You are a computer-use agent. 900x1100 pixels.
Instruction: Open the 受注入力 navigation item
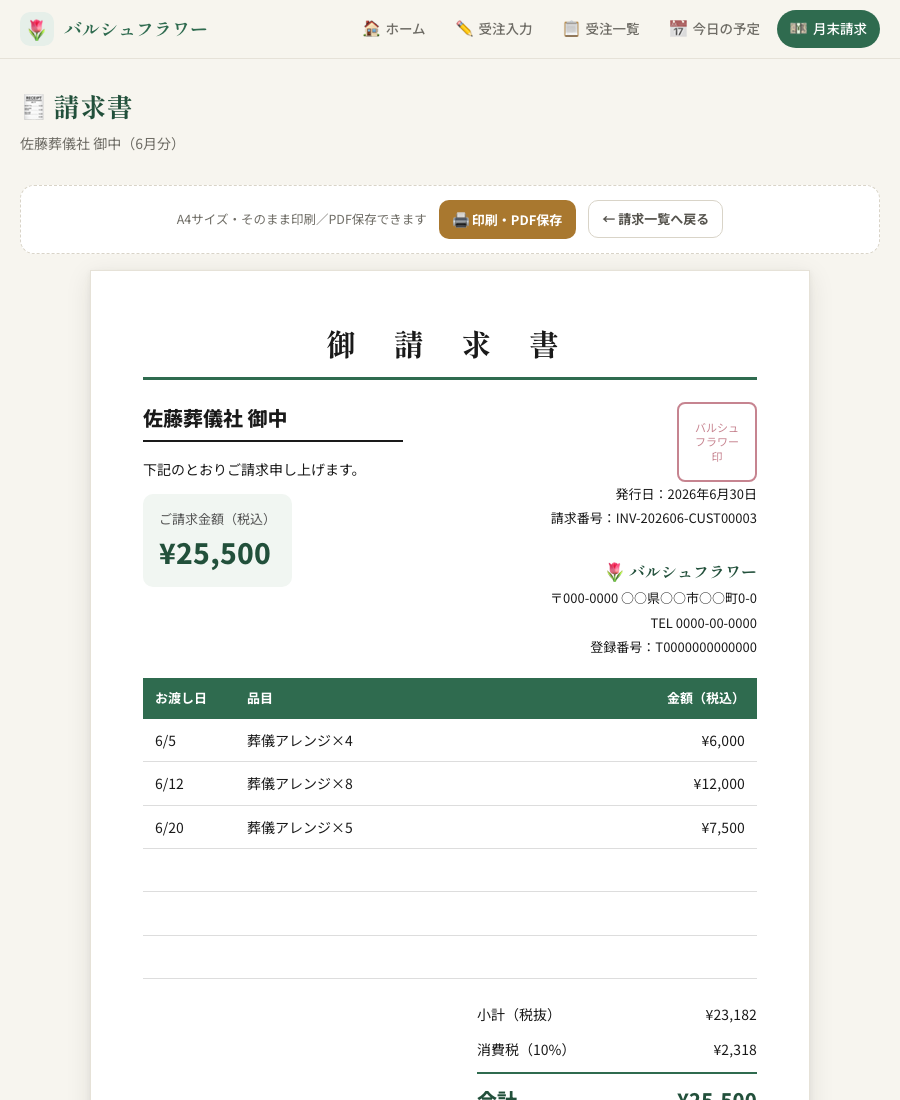tap(494, 29)
